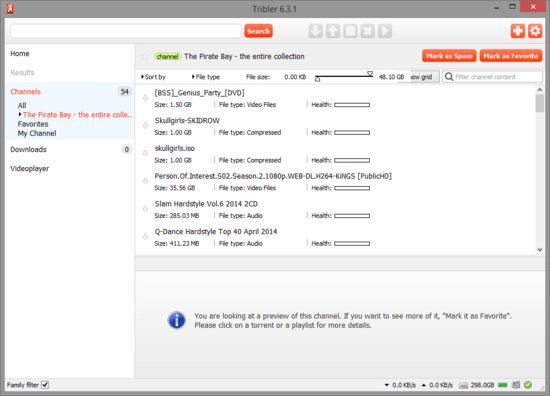Click download arrow for [BSS]_Genius_Party_[DVD]
The height and width of the screenshot is (396, 550).
[x=145, y=98]
